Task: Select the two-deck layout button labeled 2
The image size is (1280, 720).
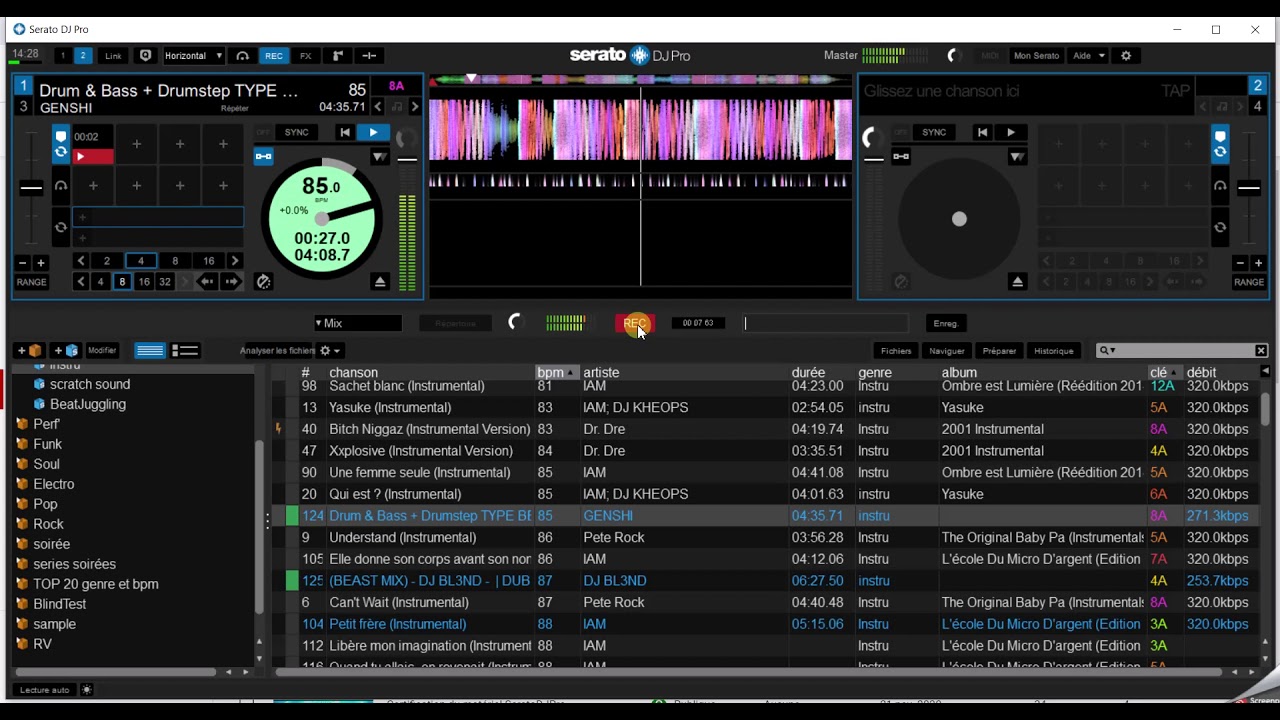Action: click(x=83, y=56)
